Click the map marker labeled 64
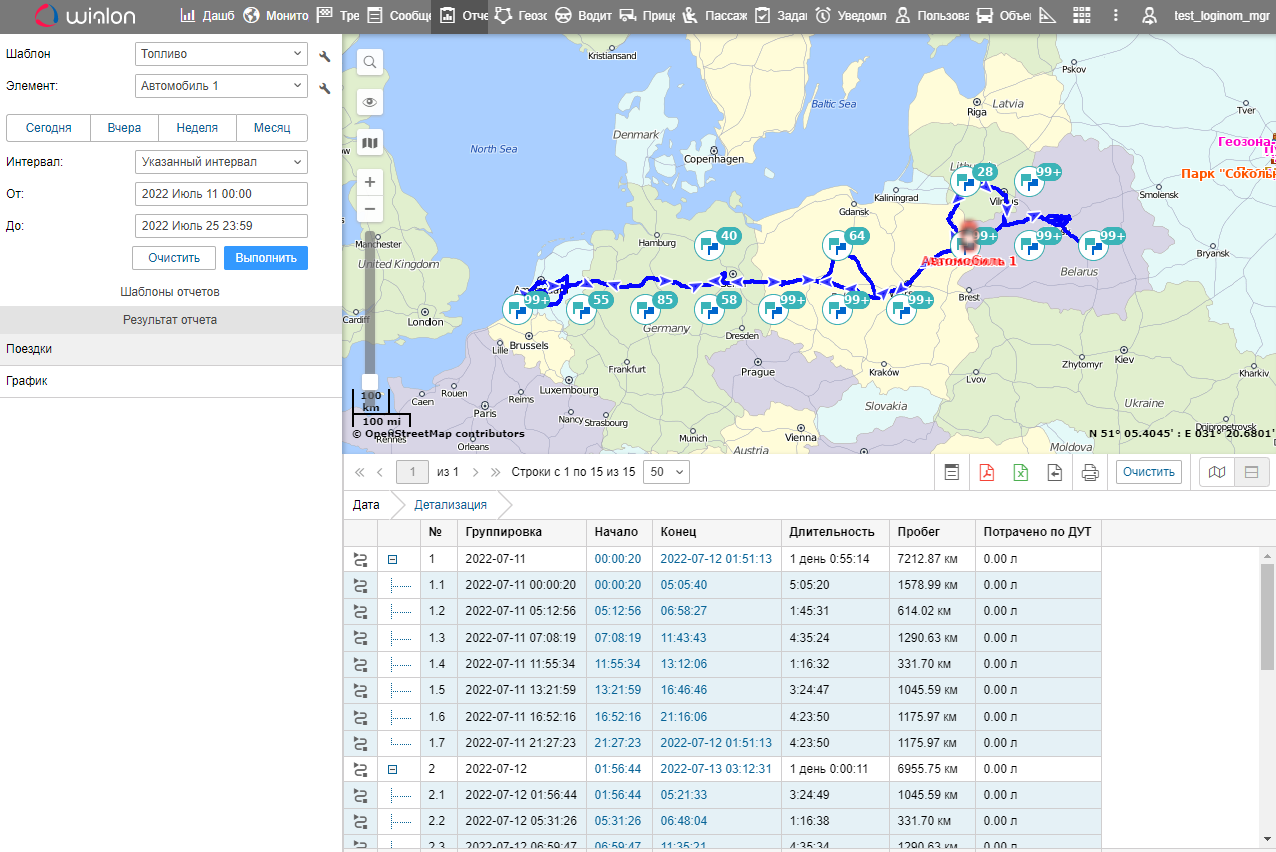This screenshot has height=852, width=1276. click(x=838, y=244)
